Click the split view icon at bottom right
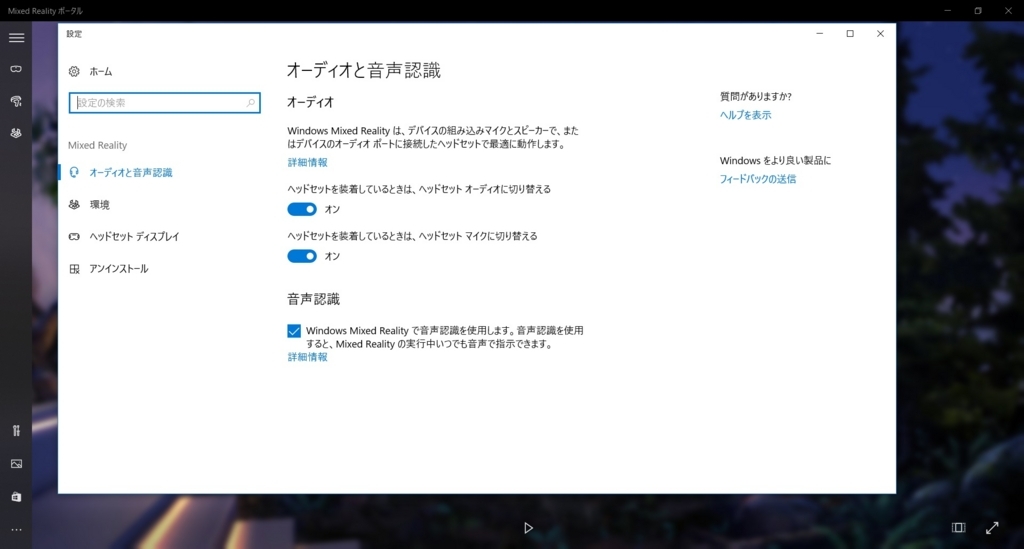 click(958, 527)
